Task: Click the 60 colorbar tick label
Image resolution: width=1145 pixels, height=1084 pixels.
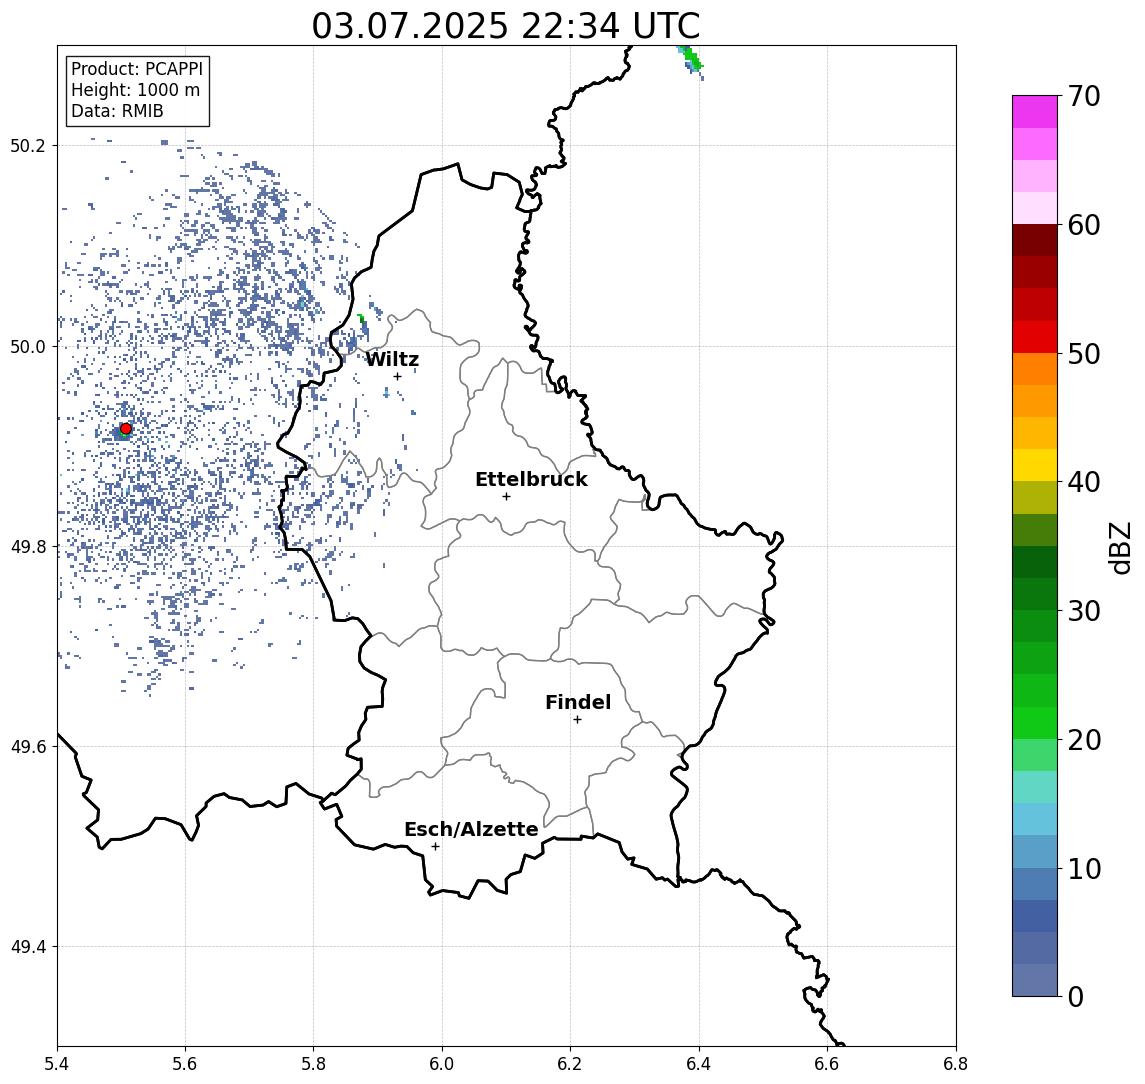Action: pyautogui.click(x=1084, y=225)
